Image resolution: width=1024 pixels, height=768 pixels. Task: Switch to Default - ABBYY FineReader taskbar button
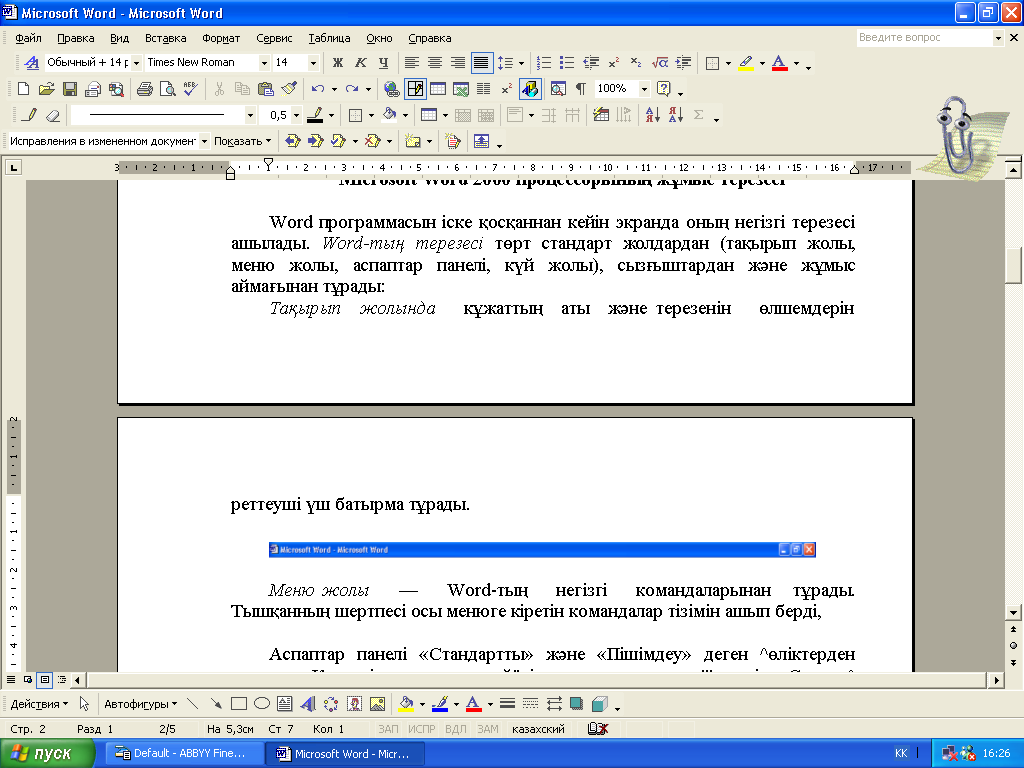pos(184,753)
